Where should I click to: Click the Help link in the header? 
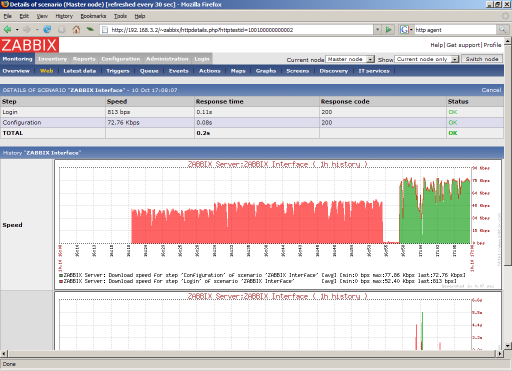coord(437,45)
